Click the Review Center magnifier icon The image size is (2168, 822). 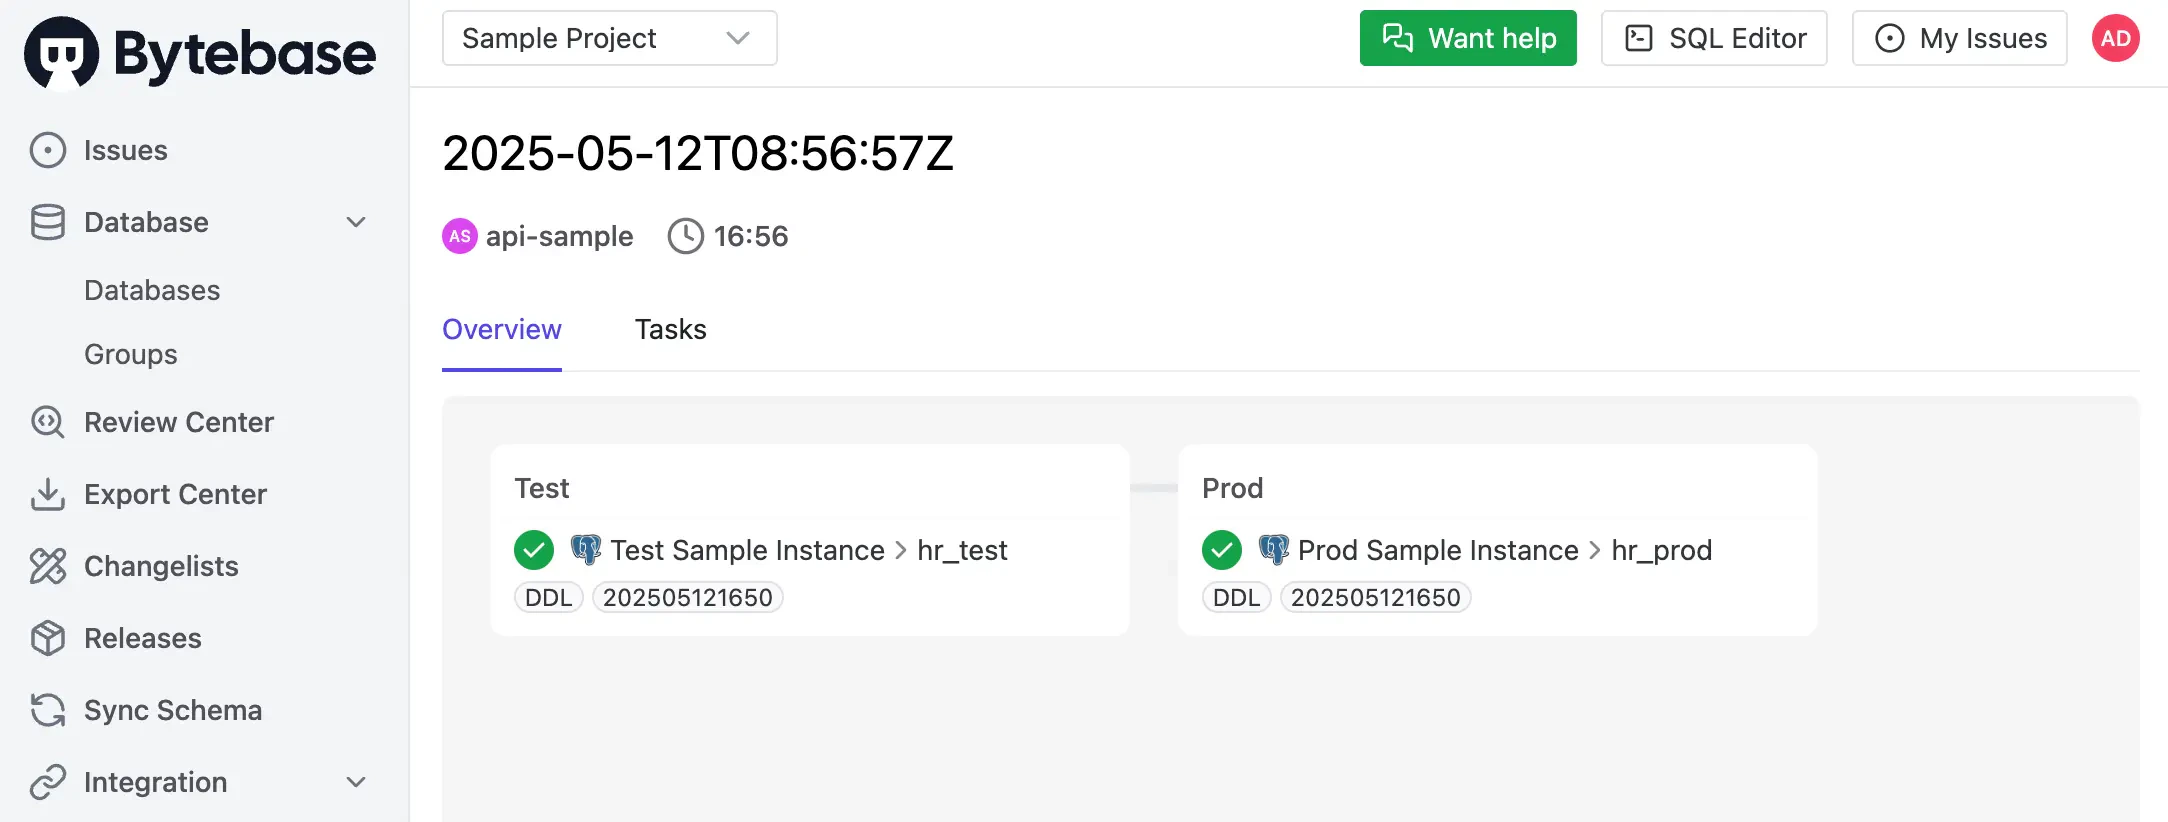48,422
